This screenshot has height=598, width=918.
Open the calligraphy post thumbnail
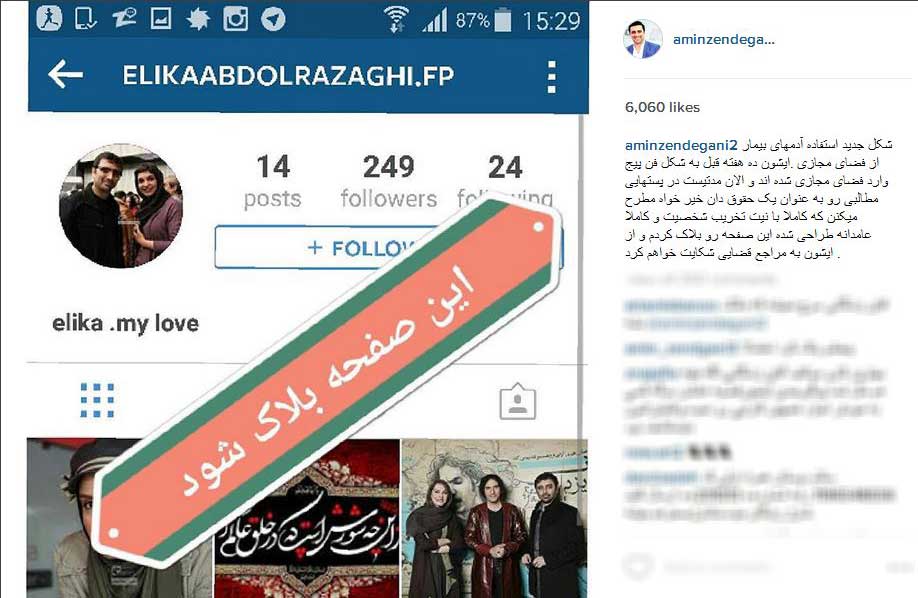click(x=307, y=518)
